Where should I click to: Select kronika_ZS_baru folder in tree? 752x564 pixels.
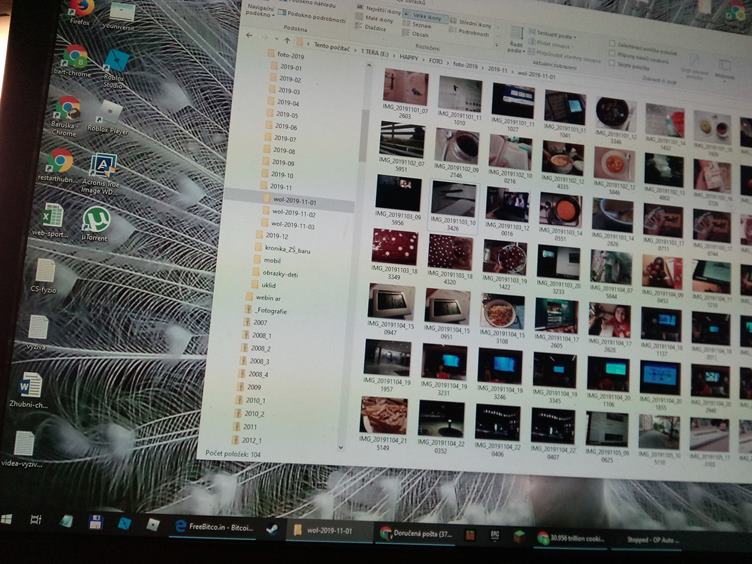[x=282, y=248]
